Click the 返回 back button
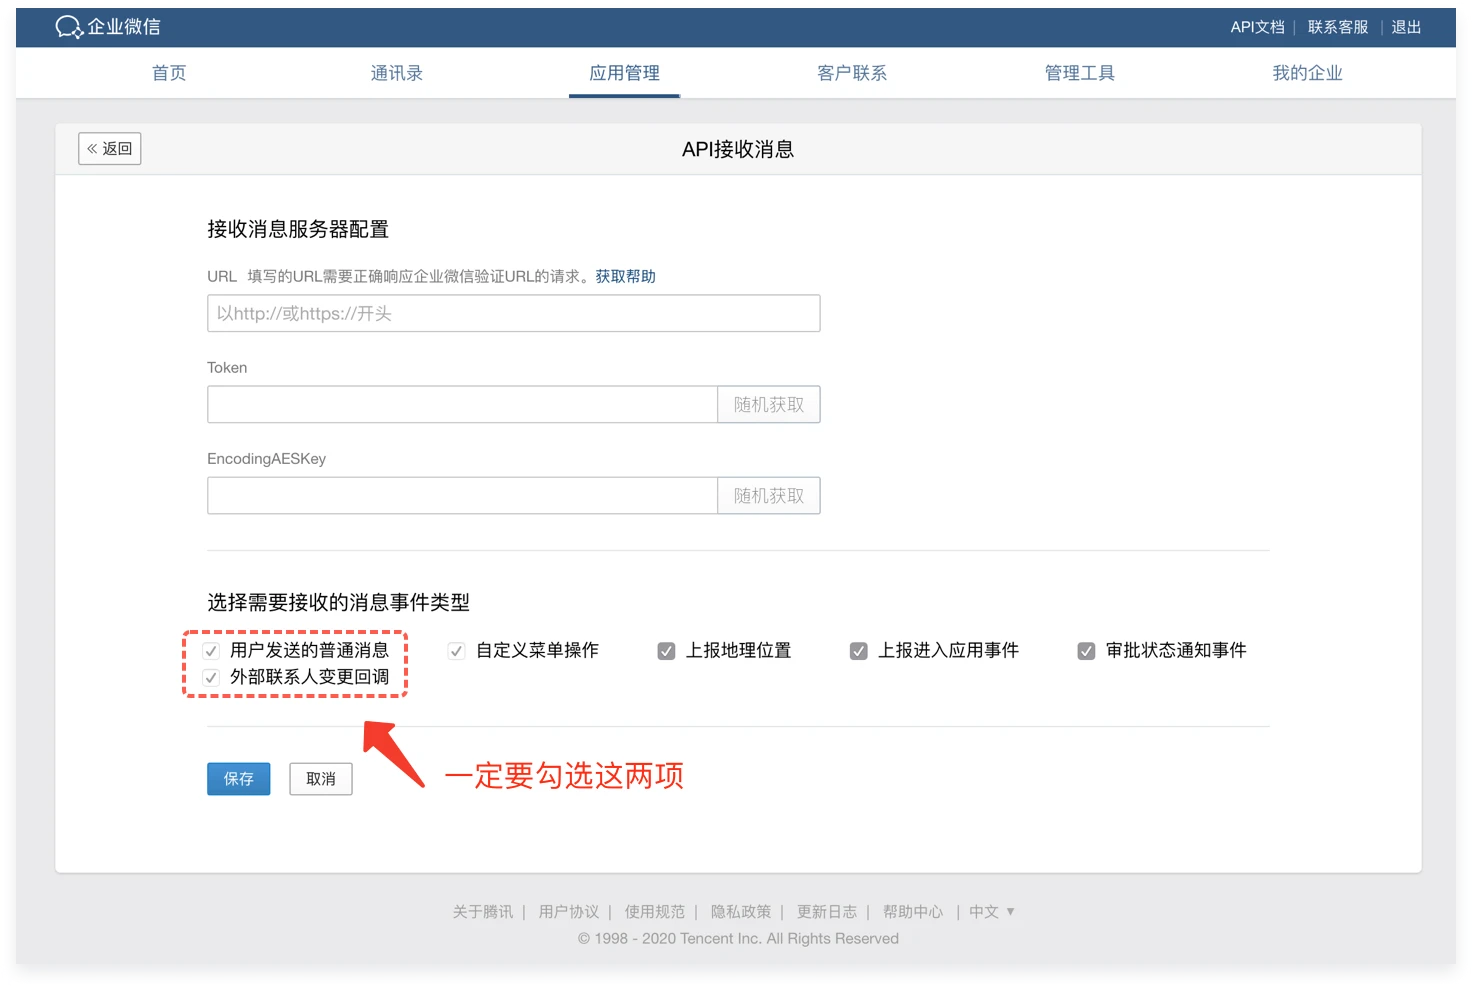 pos(110,149)
